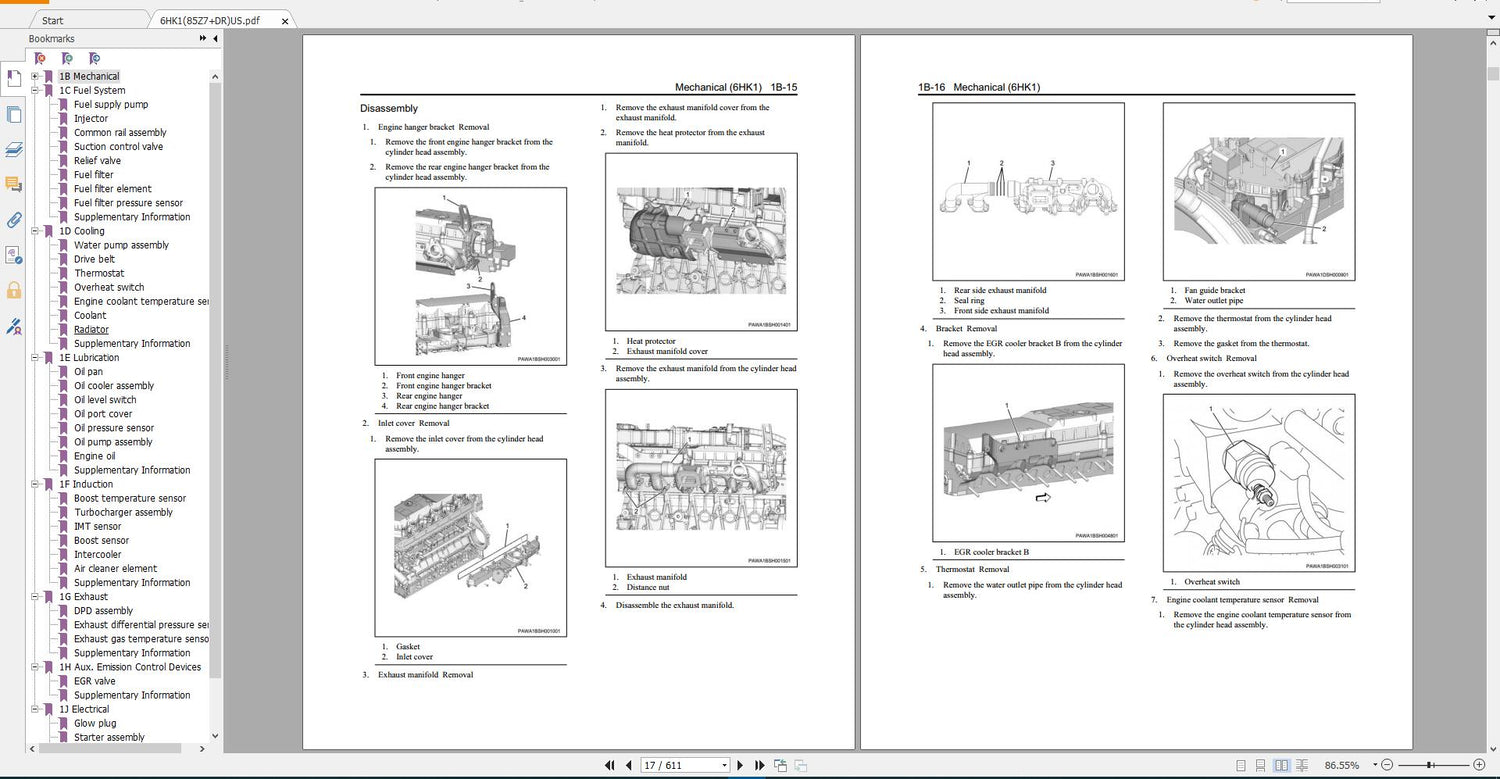Open the page thumbnails panel icon
This screenshot has height=779, width=1500.
point(13,114)
